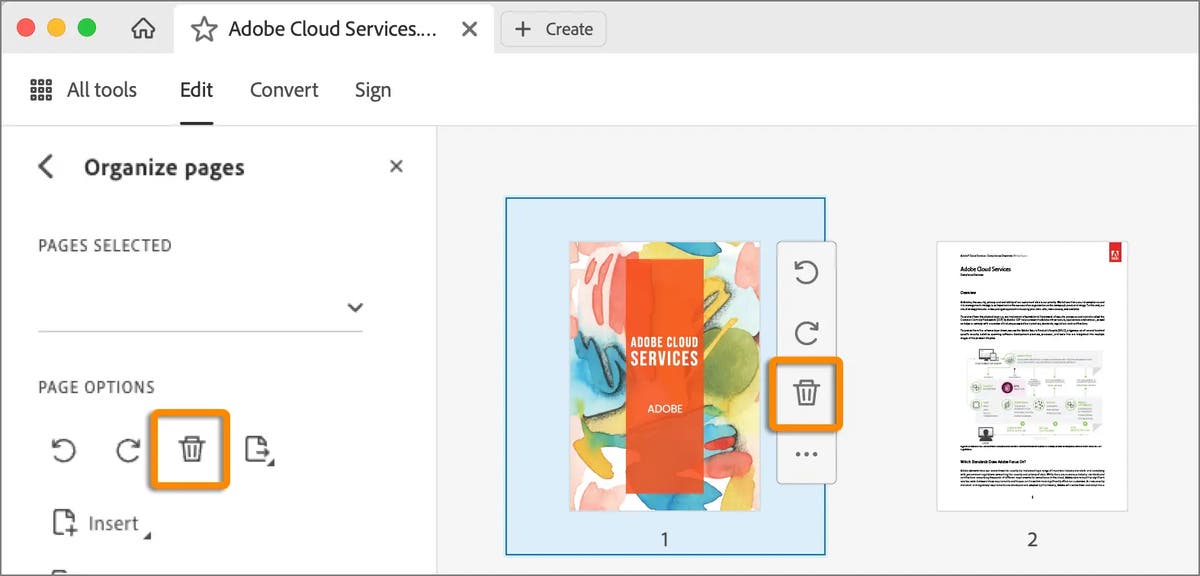Click the trash icon beside page 1
The height and width of the screenshot is (576, 1200).
[x=806, y=394]
